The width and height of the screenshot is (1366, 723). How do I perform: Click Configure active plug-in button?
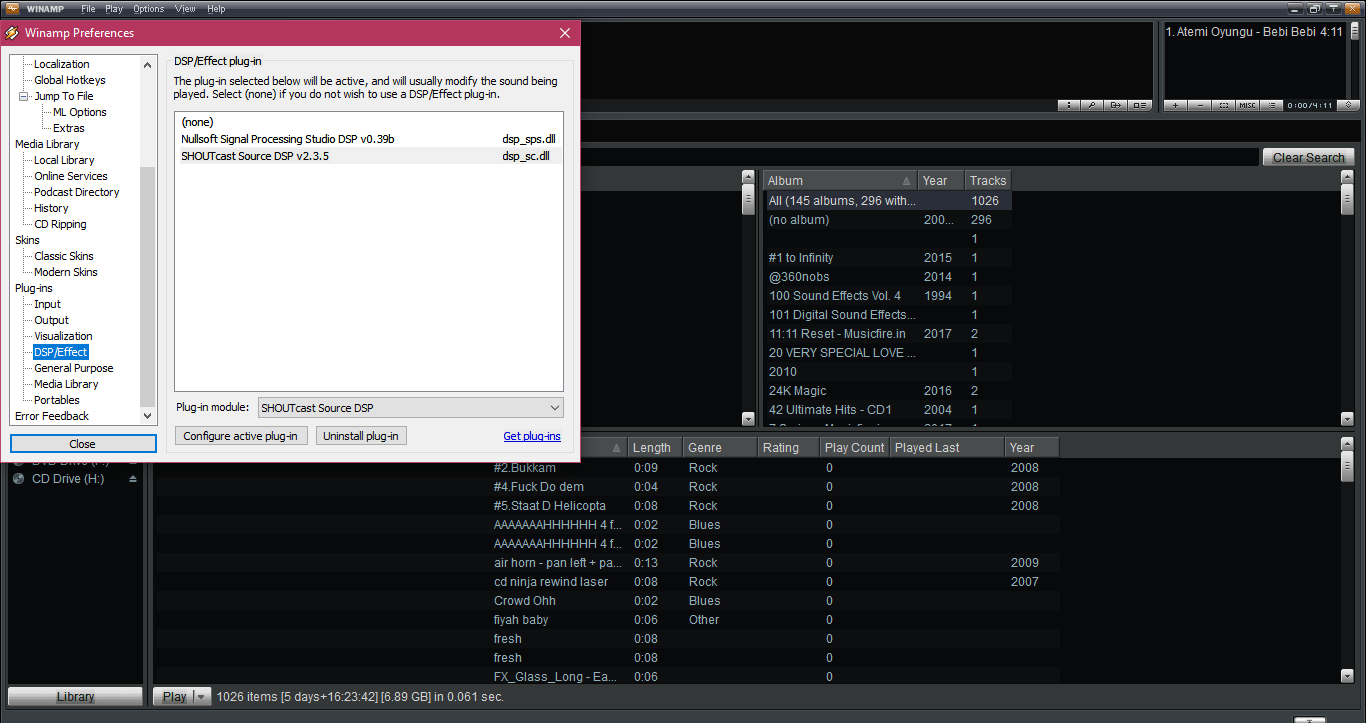(240, 436)
